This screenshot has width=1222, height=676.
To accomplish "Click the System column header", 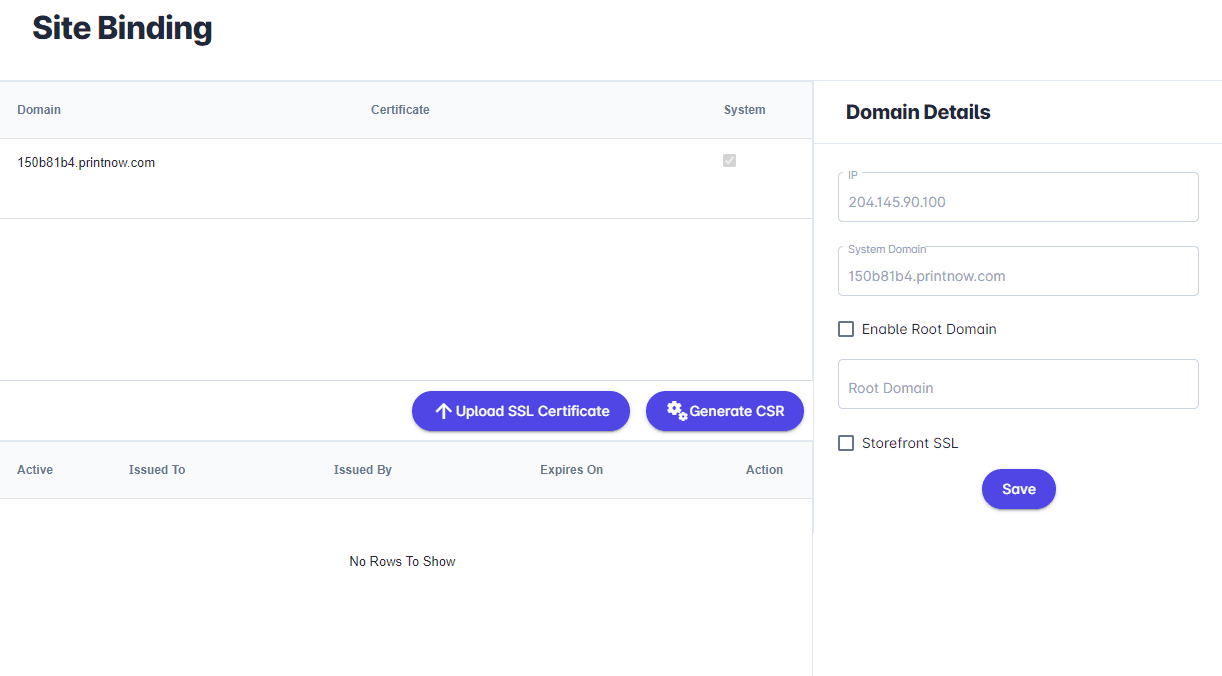I will pos(744,110).
